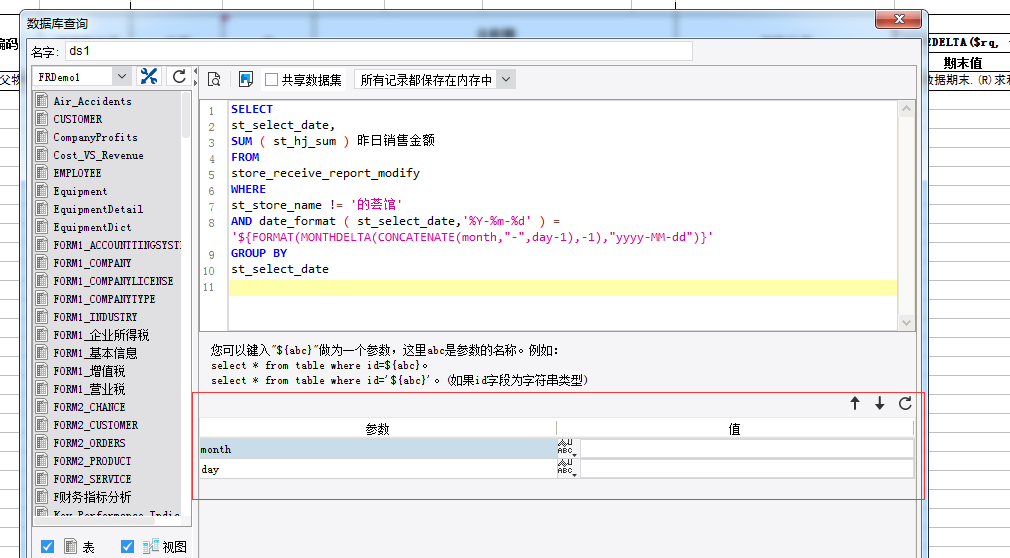Select FORM1_INDUSTRY table in list

(95, 317)
